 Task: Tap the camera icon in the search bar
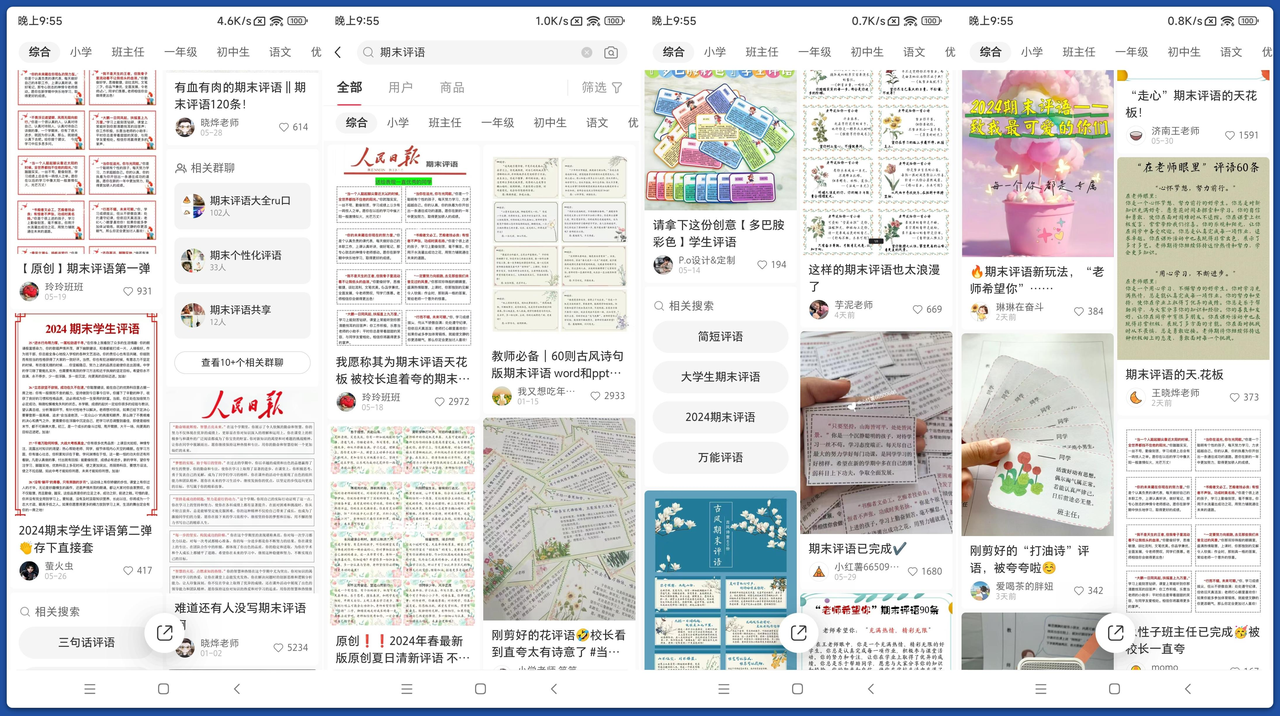611,52
